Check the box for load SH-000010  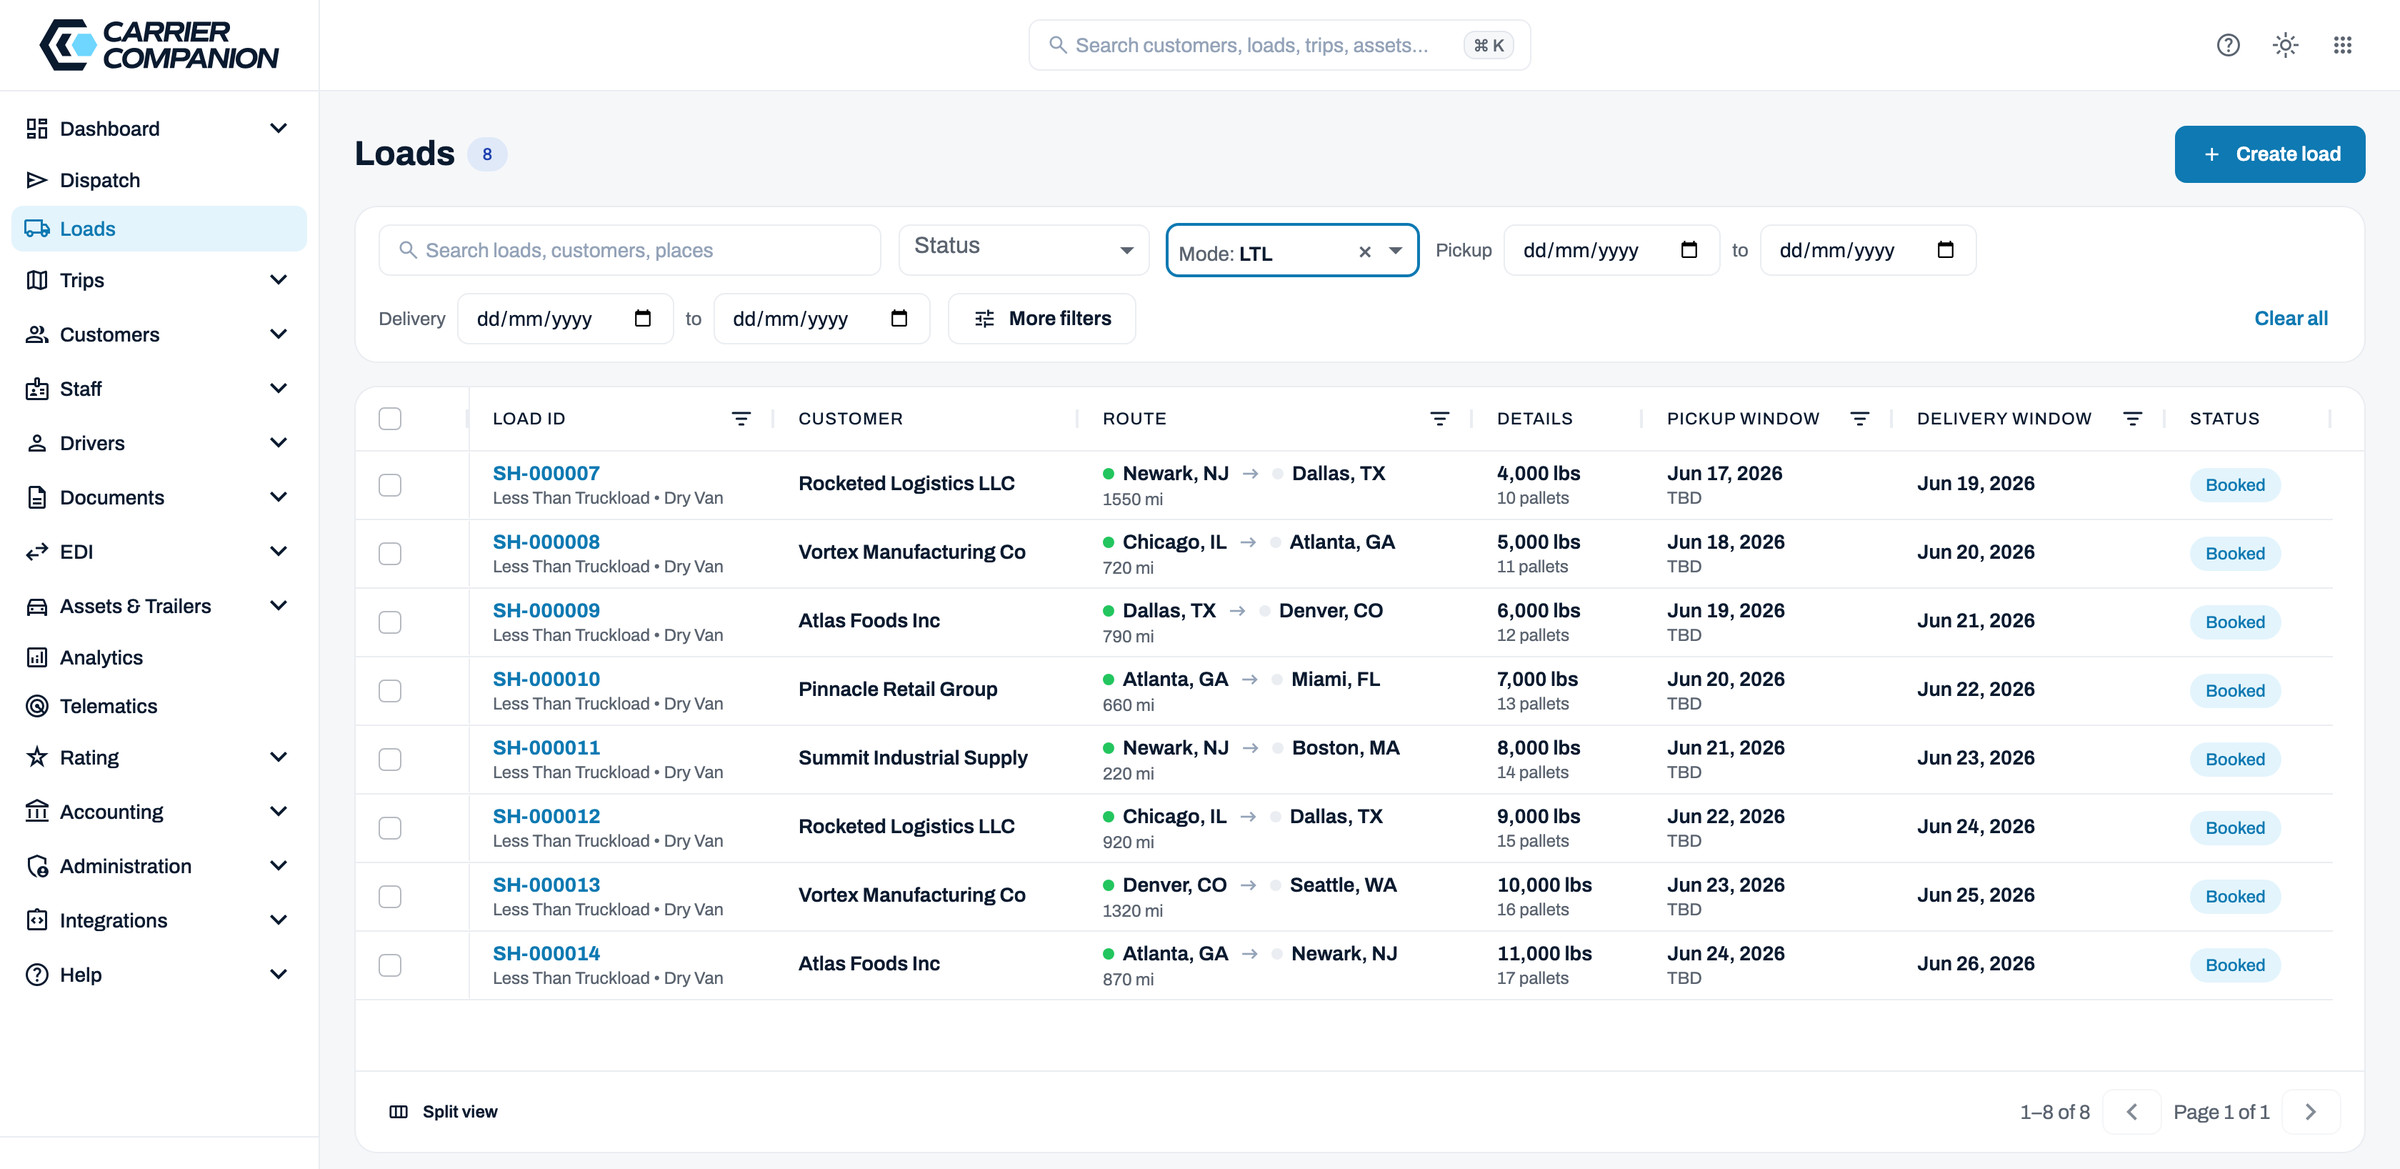tap(390, 691)
